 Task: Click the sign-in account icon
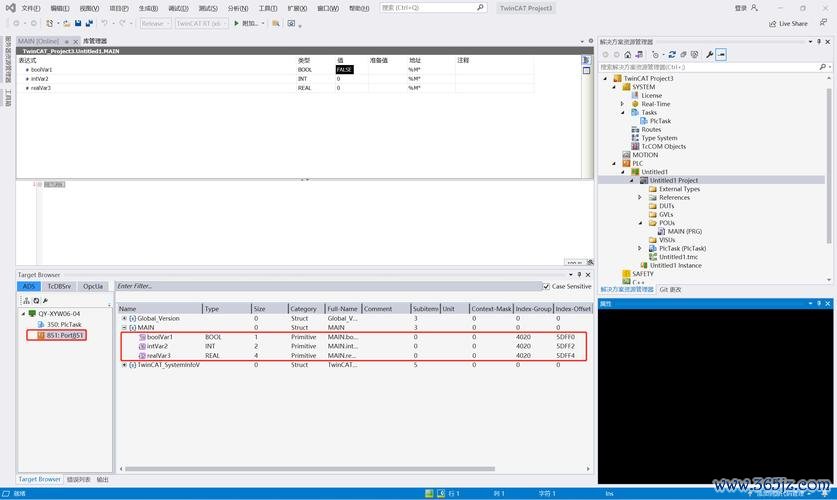point(754,8)
